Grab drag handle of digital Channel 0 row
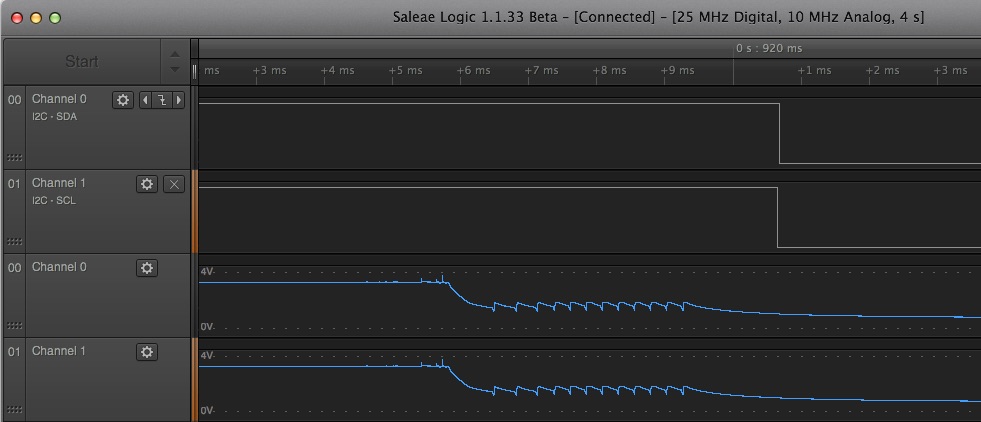 point(14,158)
